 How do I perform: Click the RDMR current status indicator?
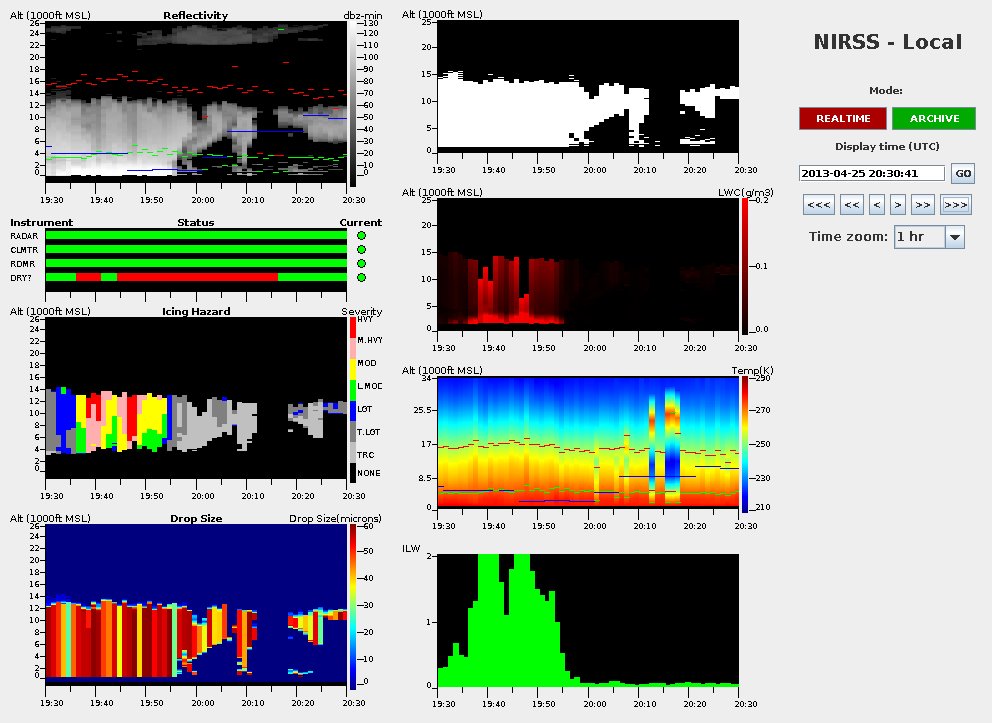(x=361, y=263)
